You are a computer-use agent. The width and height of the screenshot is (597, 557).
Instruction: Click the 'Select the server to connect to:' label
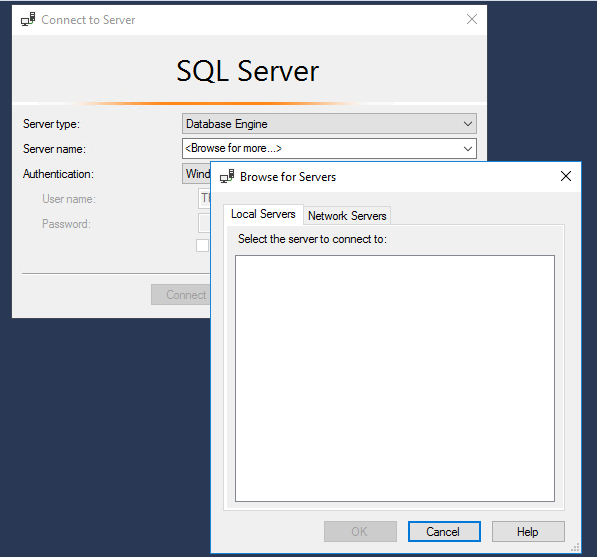click(x=312, y=239)
